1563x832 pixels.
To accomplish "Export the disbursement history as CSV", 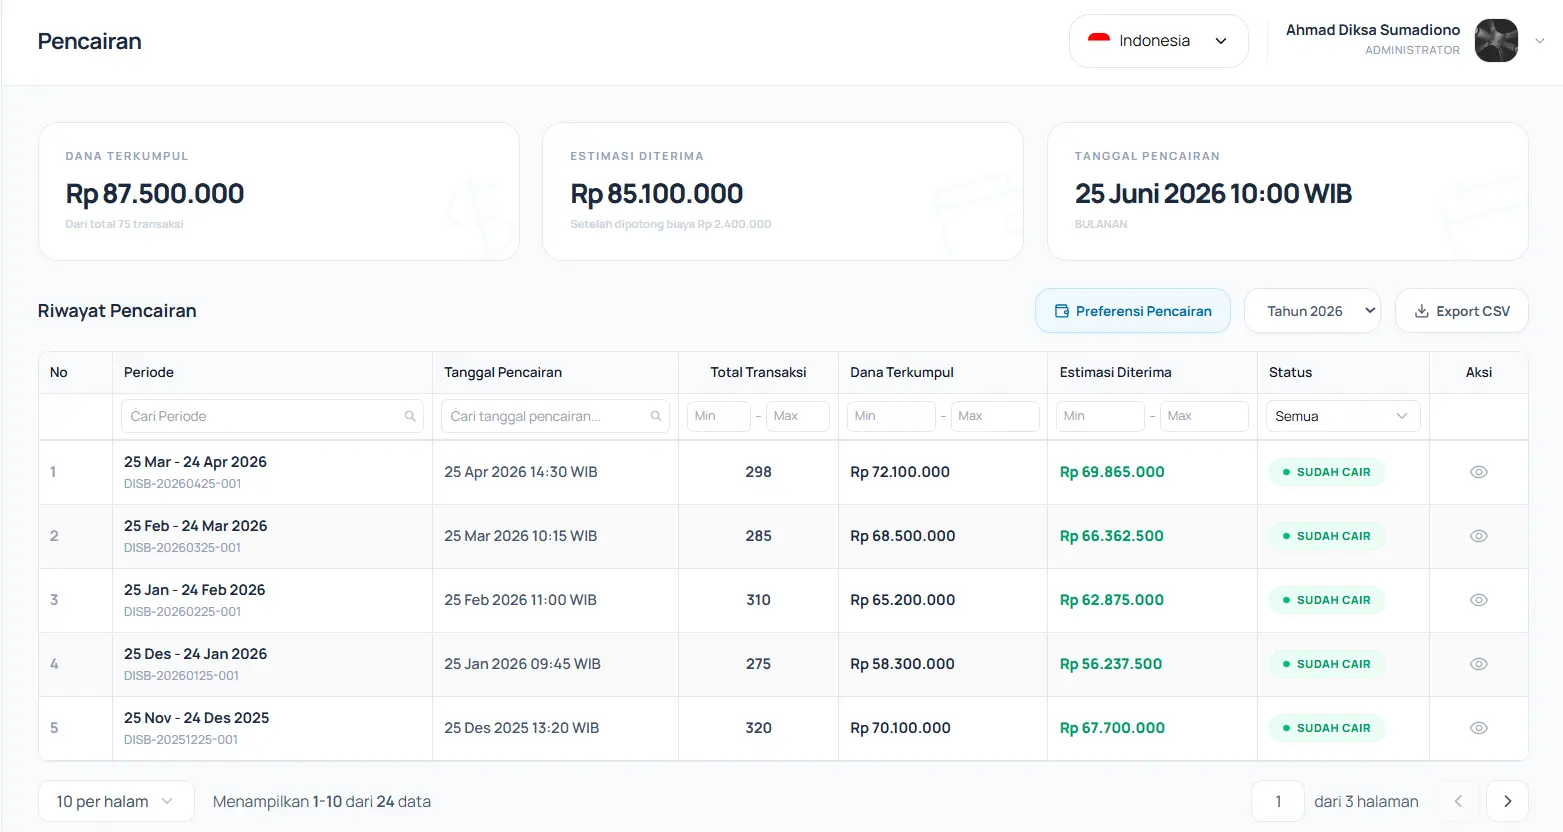I will point(1462,311).
